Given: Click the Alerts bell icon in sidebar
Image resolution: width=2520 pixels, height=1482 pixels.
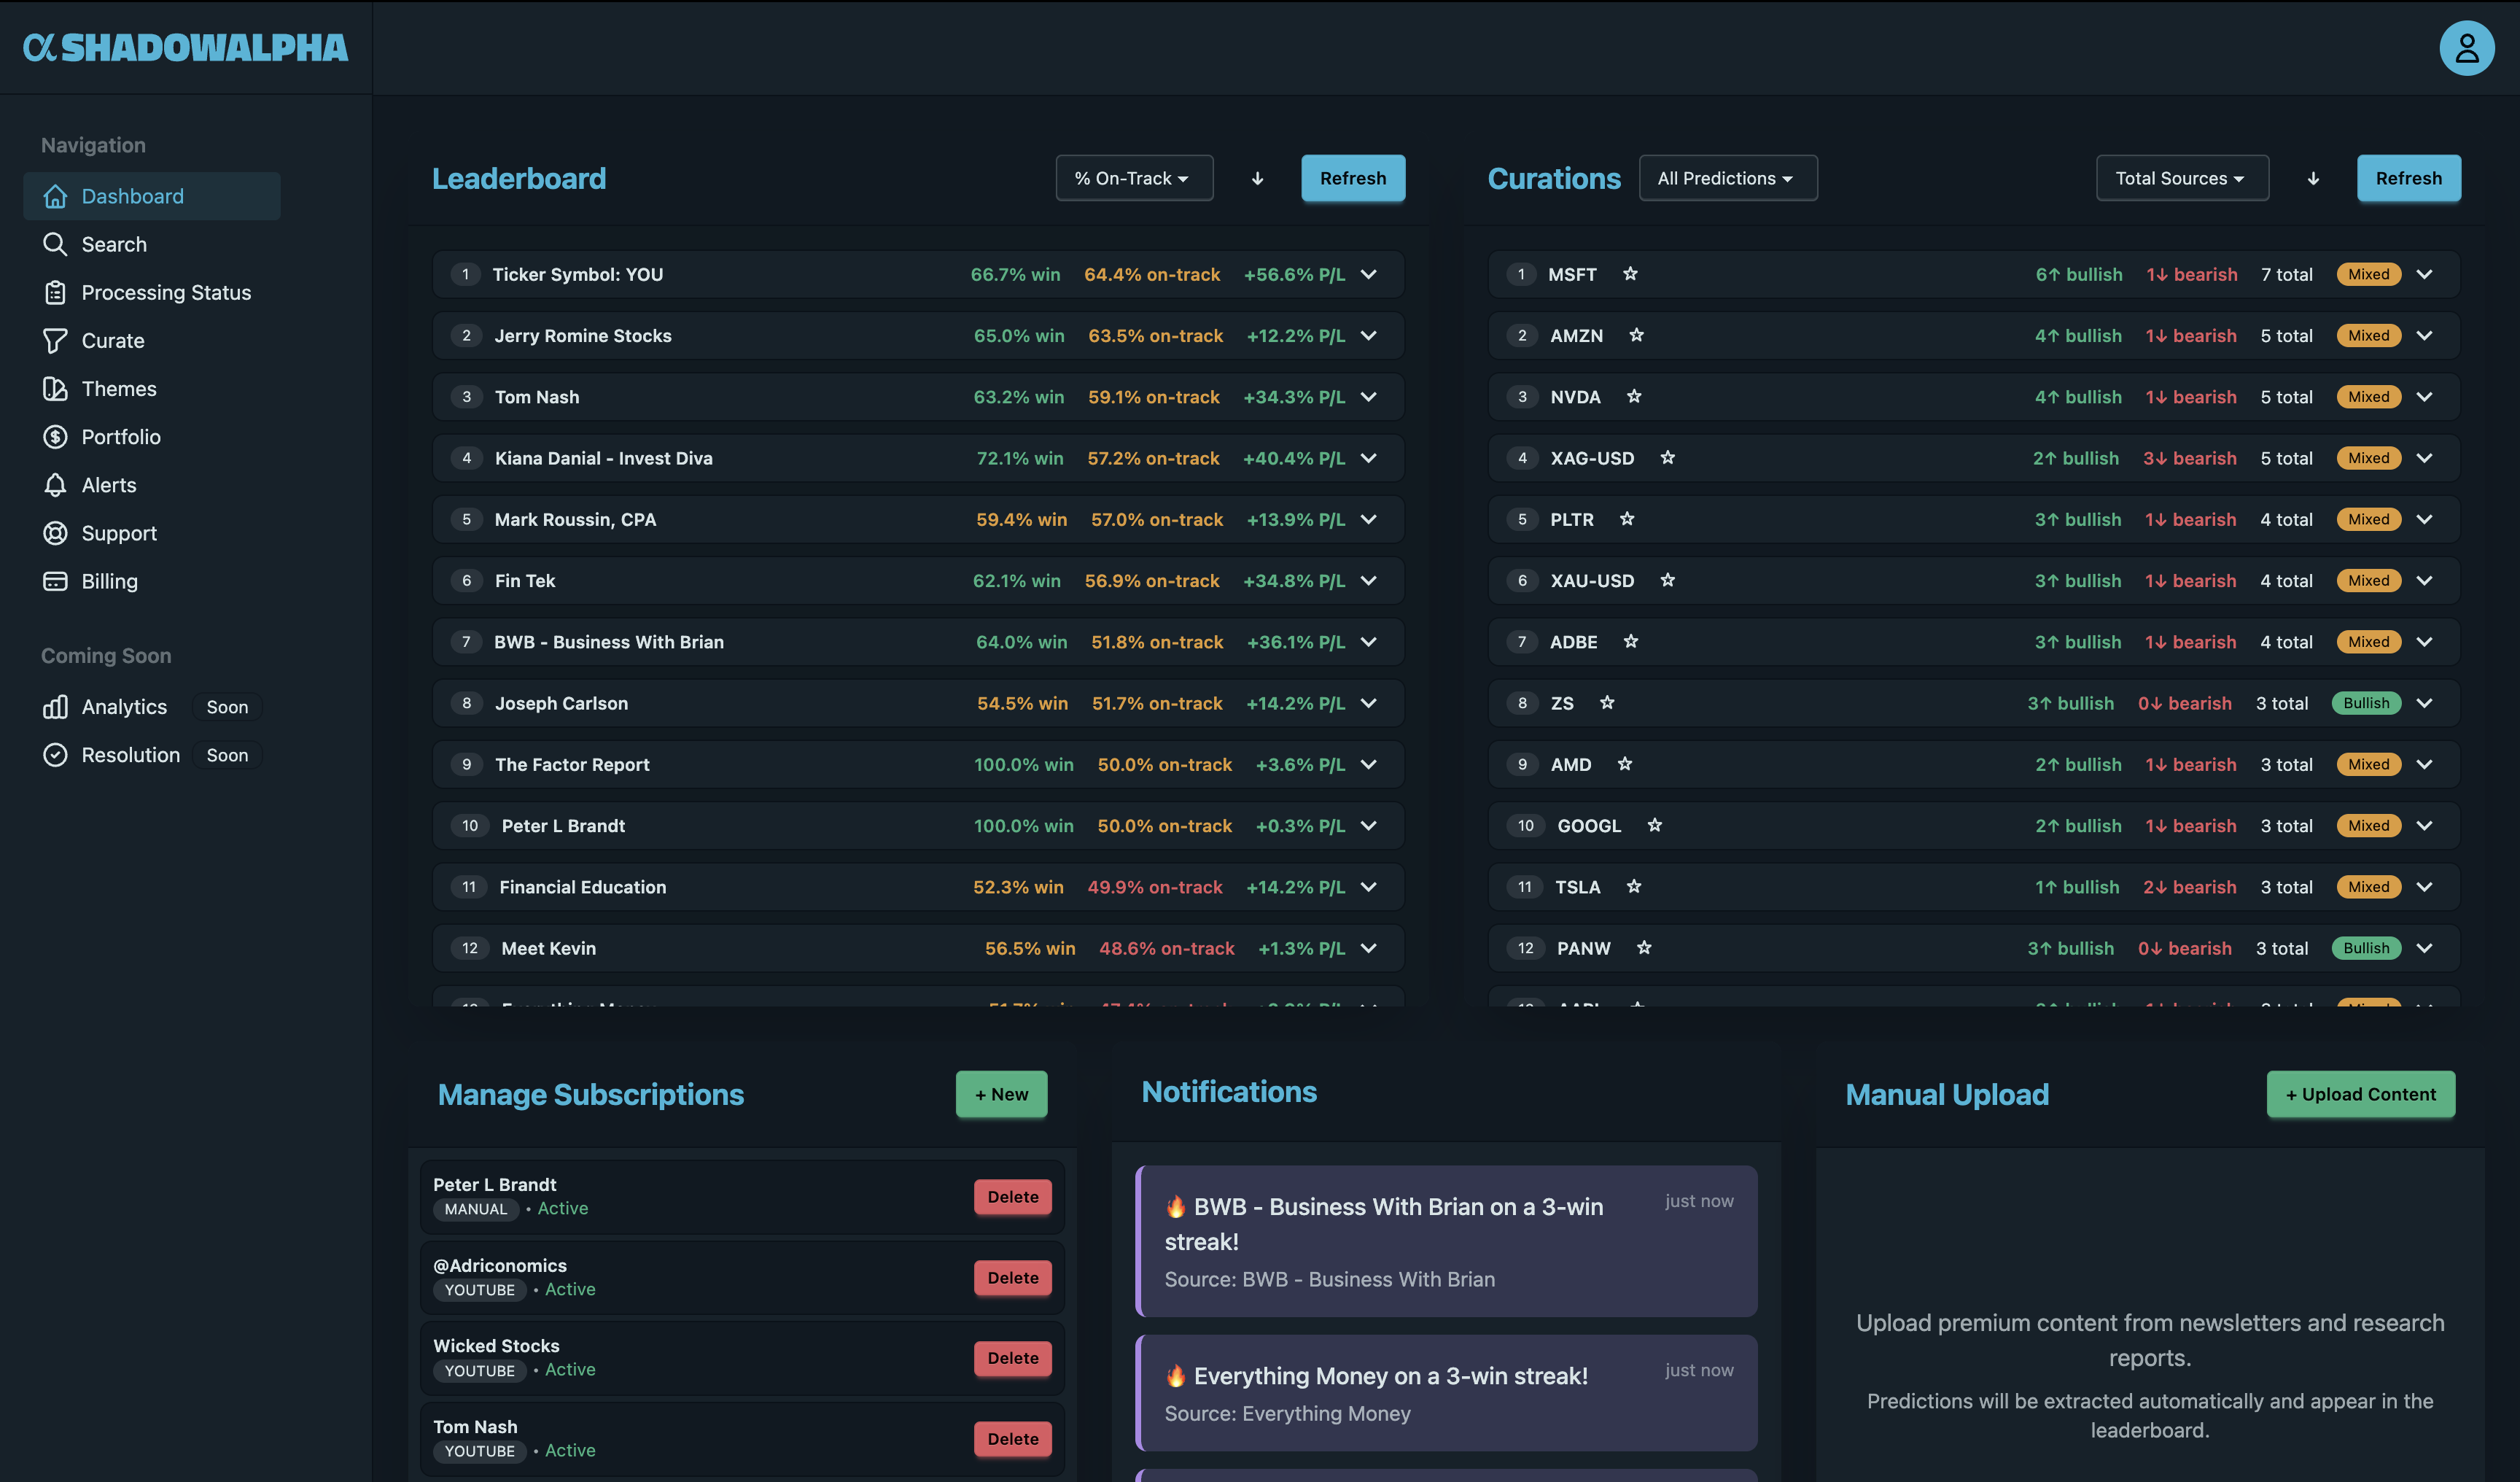Looking at the screenshot, I should [55, 485].
